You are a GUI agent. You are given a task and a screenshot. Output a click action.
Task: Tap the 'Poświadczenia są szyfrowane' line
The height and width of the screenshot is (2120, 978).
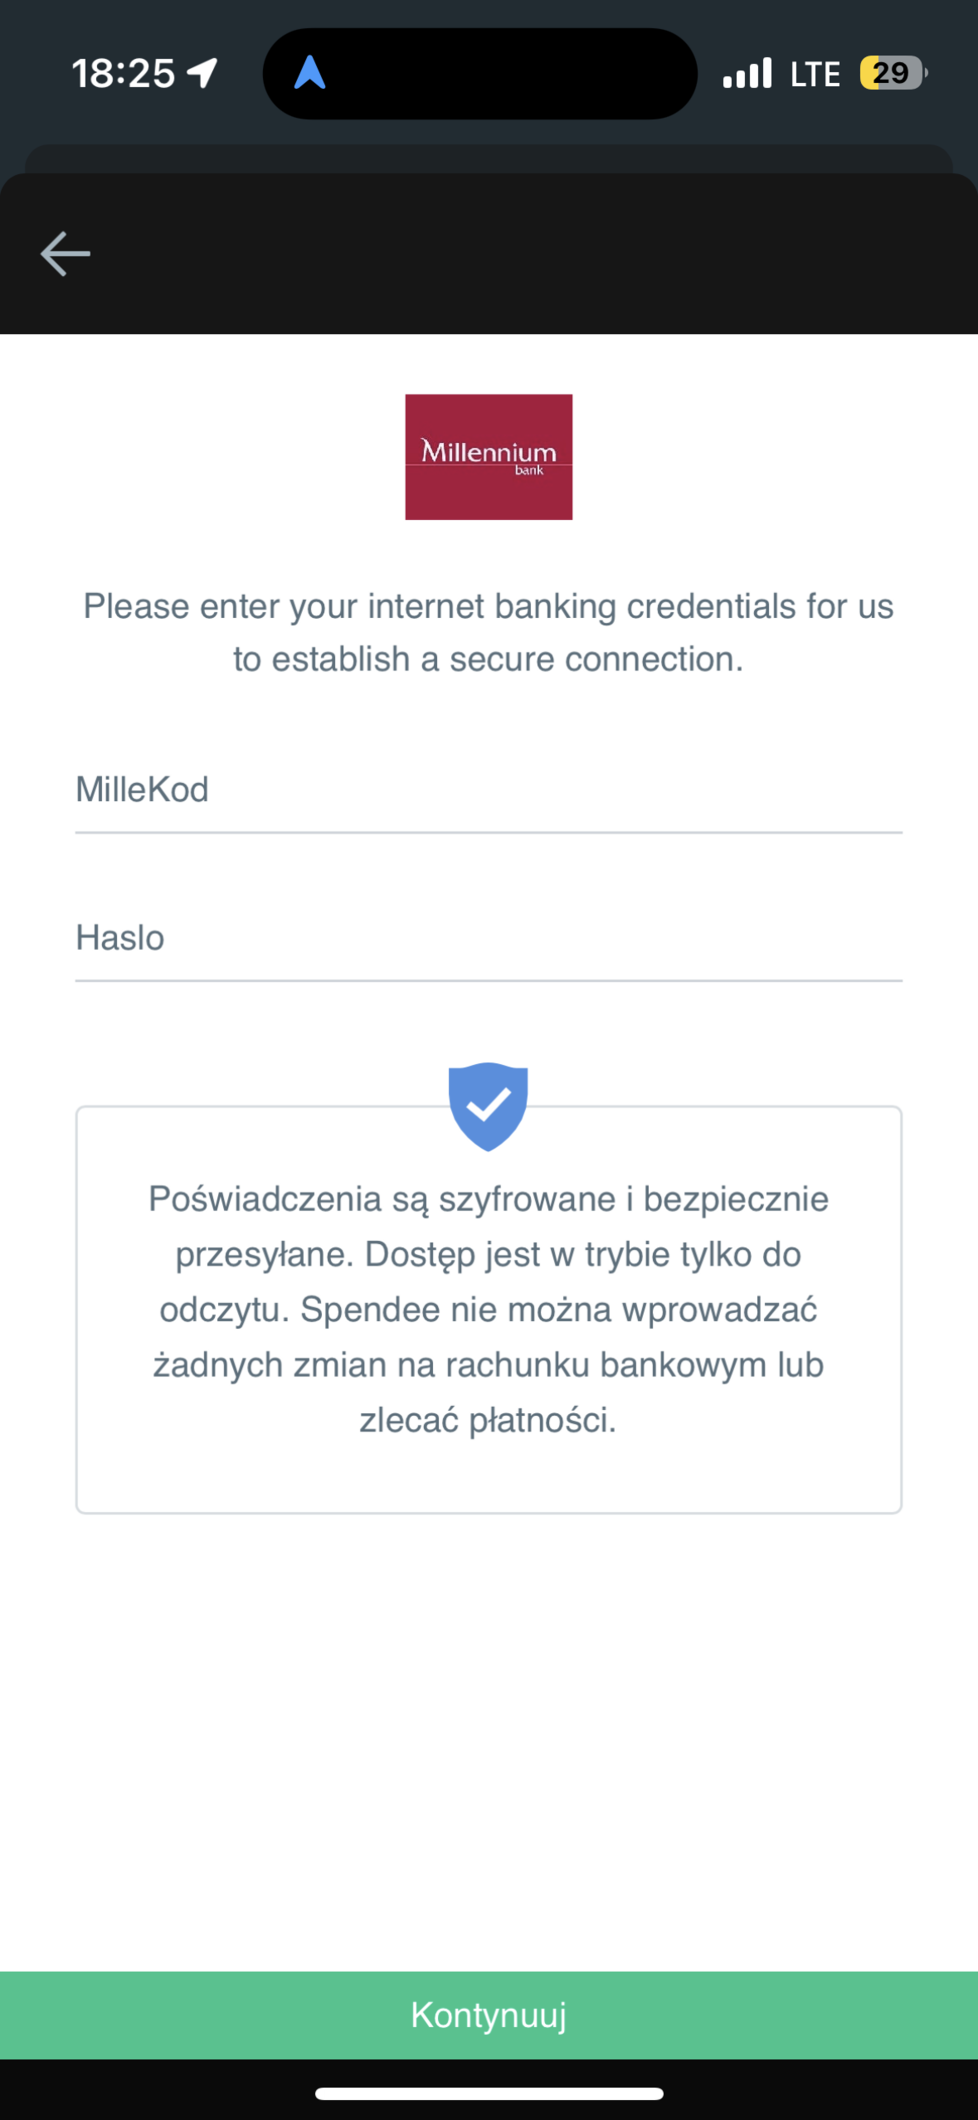tap(488, 1199)
